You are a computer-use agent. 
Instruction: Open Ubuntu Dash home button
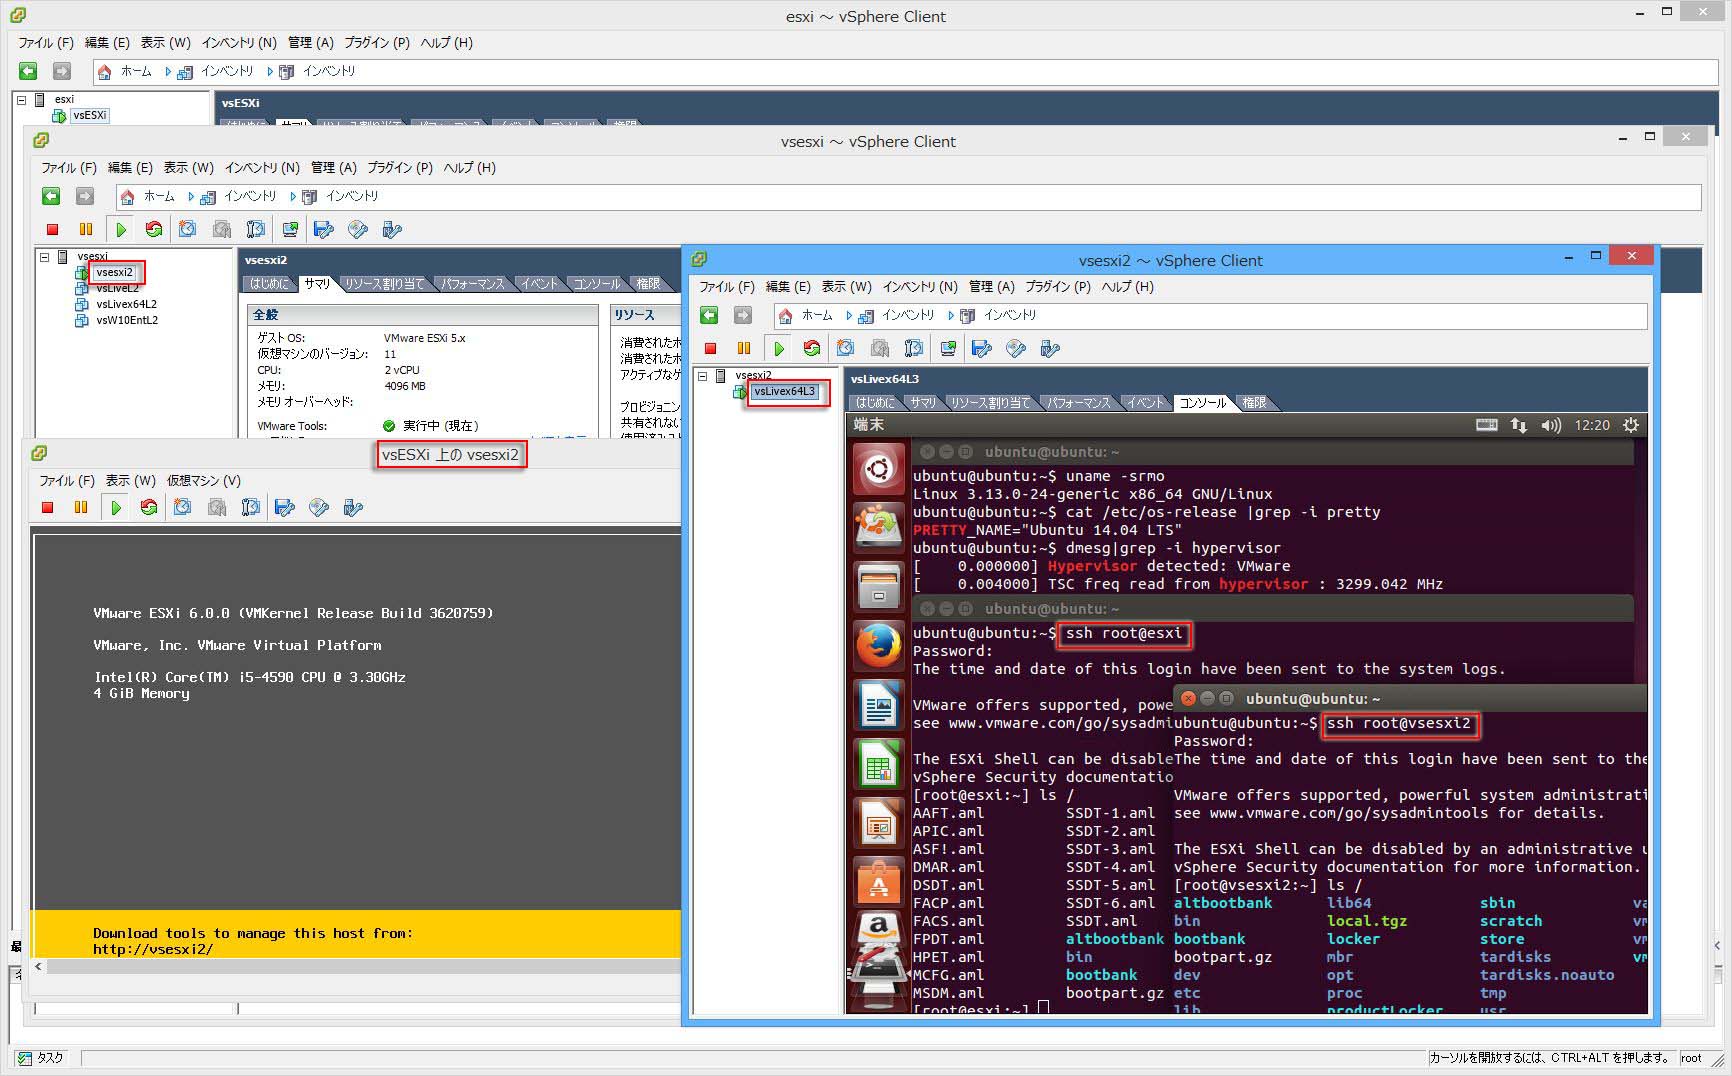[878, 468]
